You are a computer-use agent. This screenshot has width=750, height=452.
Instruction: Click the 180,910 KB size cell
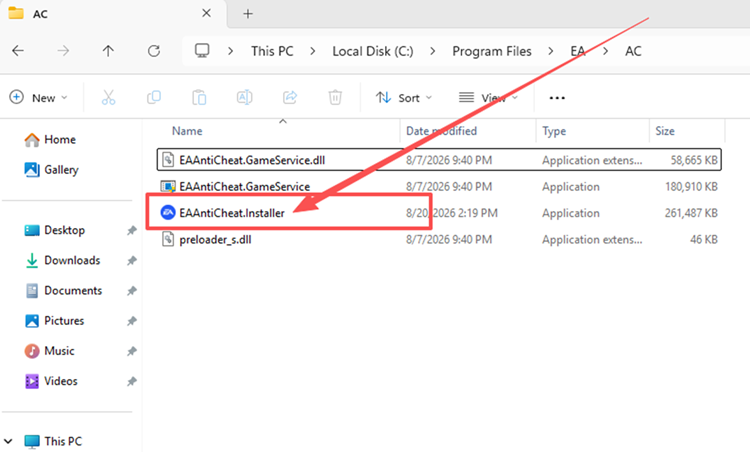coord(691,187)
